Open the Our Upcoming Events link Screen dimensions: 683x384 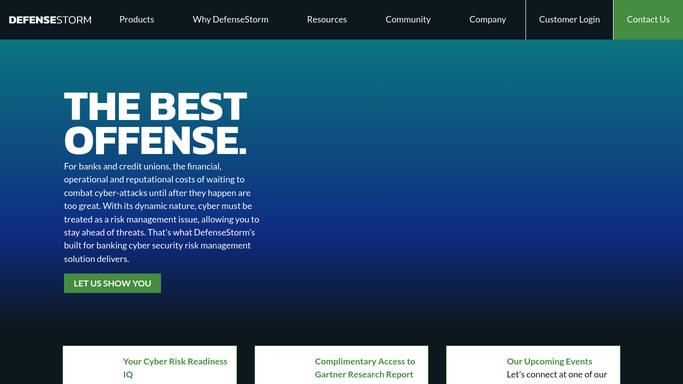549,361
